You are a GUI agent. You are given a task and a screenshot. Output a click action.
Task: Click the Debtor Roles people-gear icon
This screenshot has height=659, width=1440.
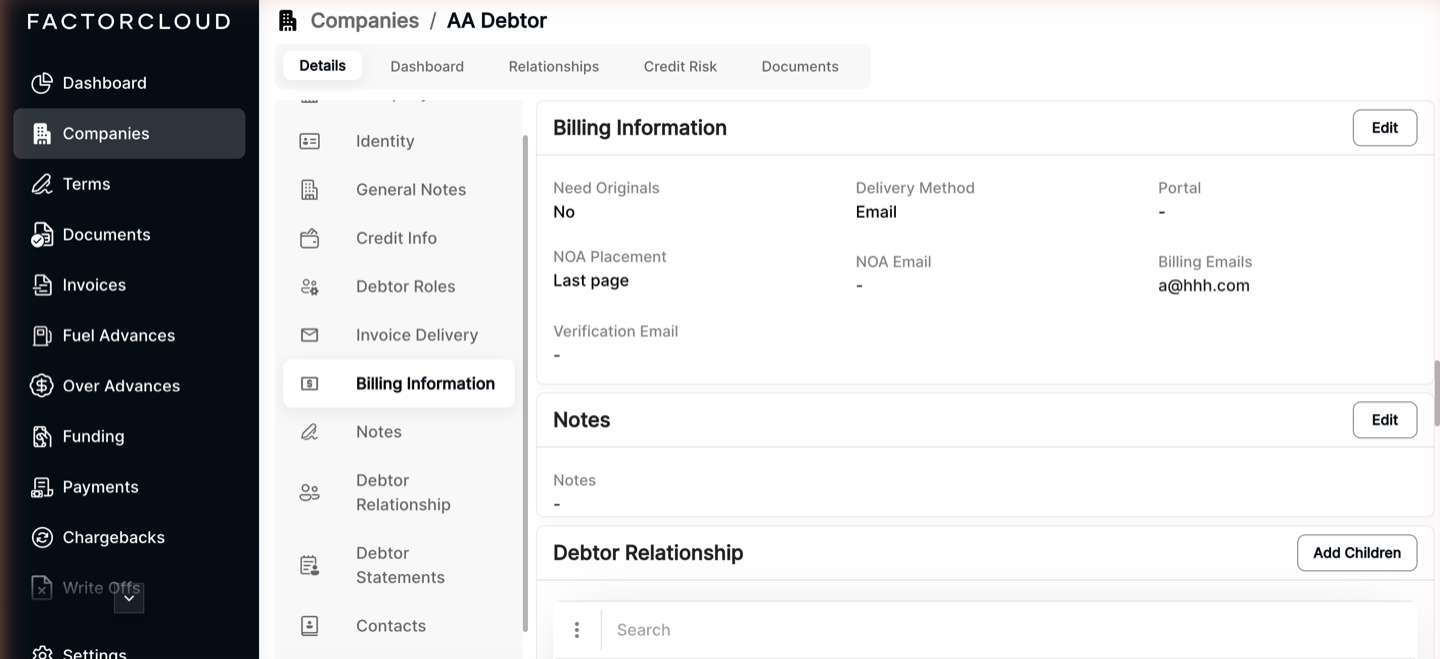pos(310,287)
